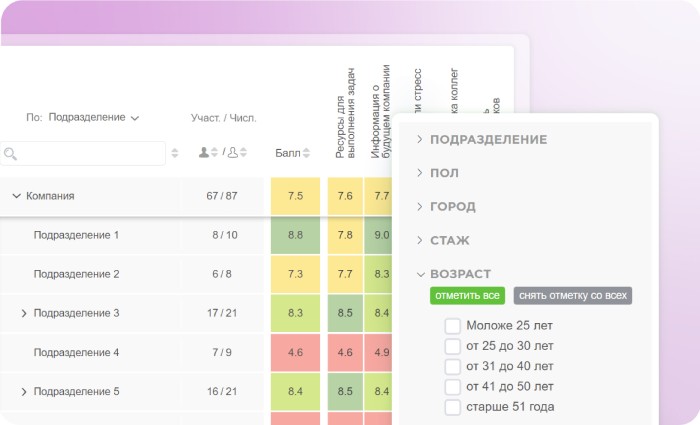Click Подразделение 4 Балл cell 4.6
This screenshot has height=425, width=700.
296,353
